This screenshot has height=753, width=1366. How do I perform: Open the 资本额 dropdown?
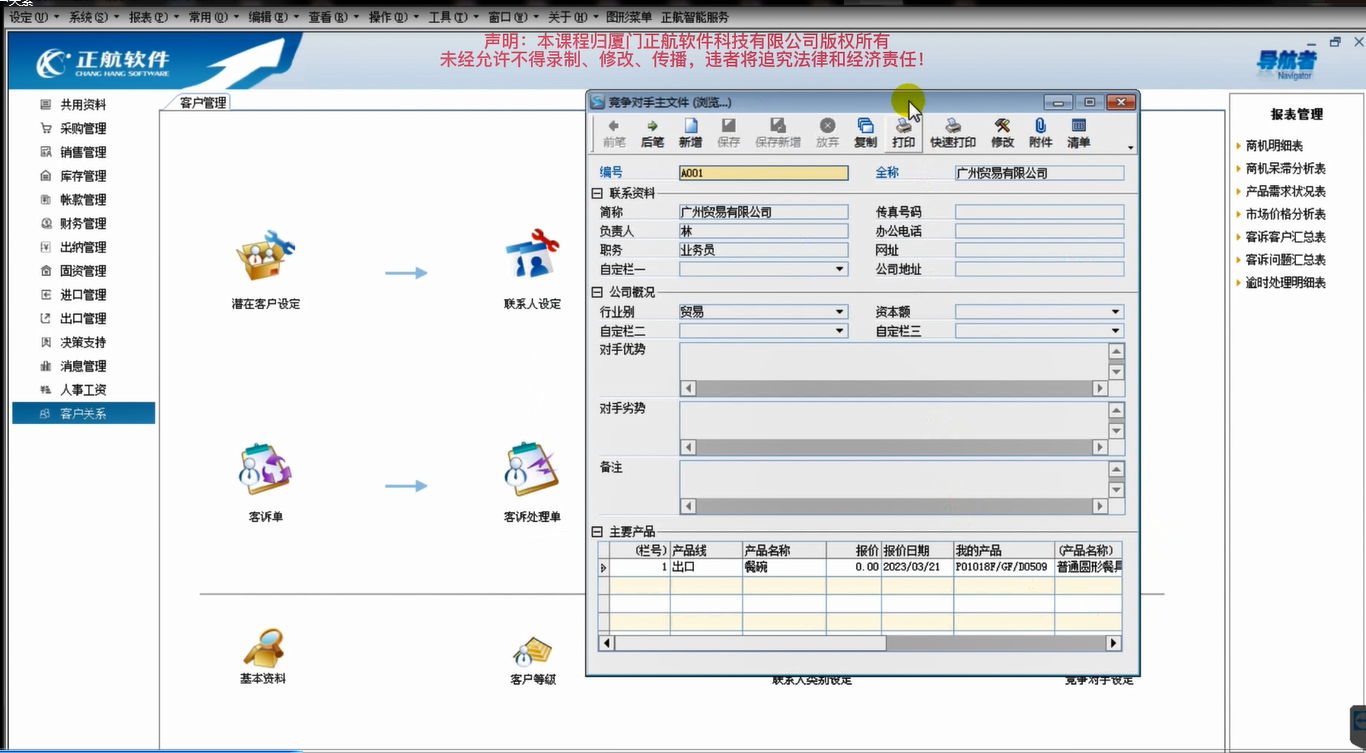tap(1116, 312)
